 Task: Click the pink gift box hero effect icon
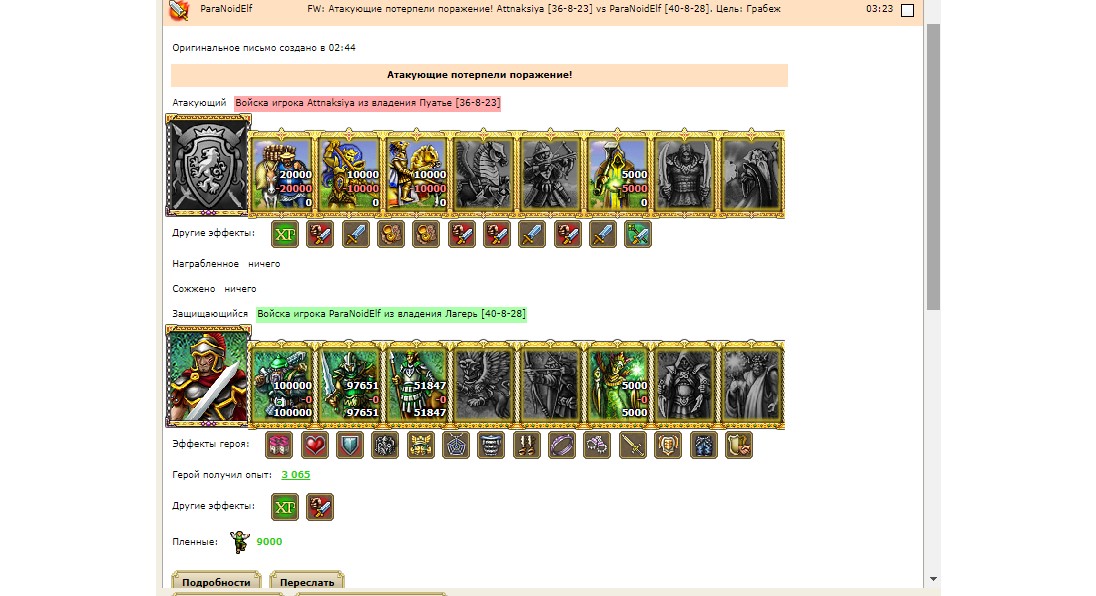pos(280,445)
